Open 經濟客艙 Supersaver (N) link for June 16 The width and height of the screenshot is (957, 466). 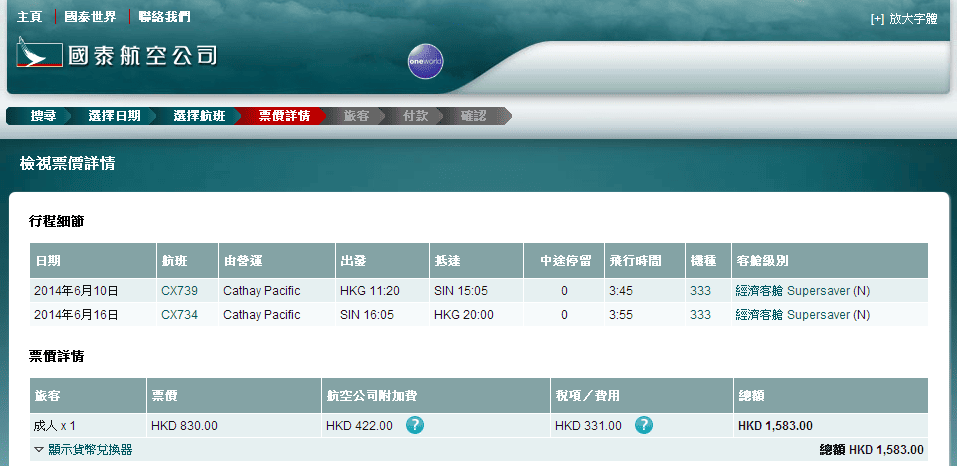coord(802,314)
